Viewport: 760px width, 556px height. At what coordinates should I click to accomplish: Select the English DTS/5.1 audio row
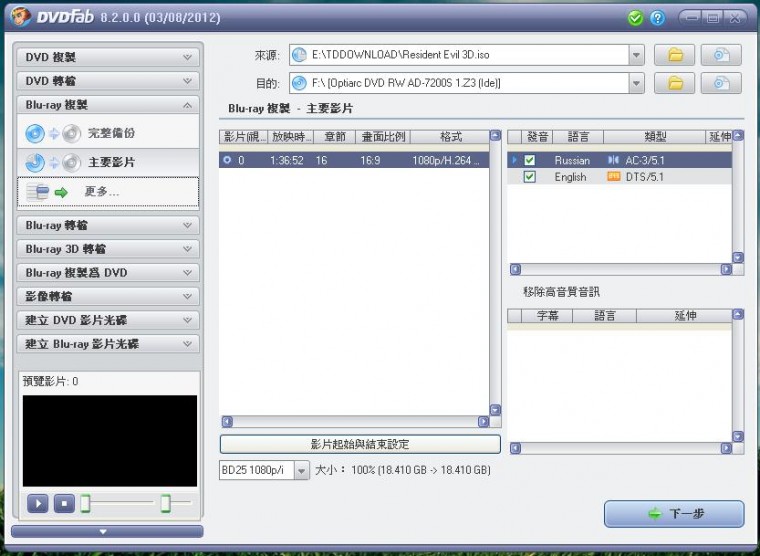[619, 177]
